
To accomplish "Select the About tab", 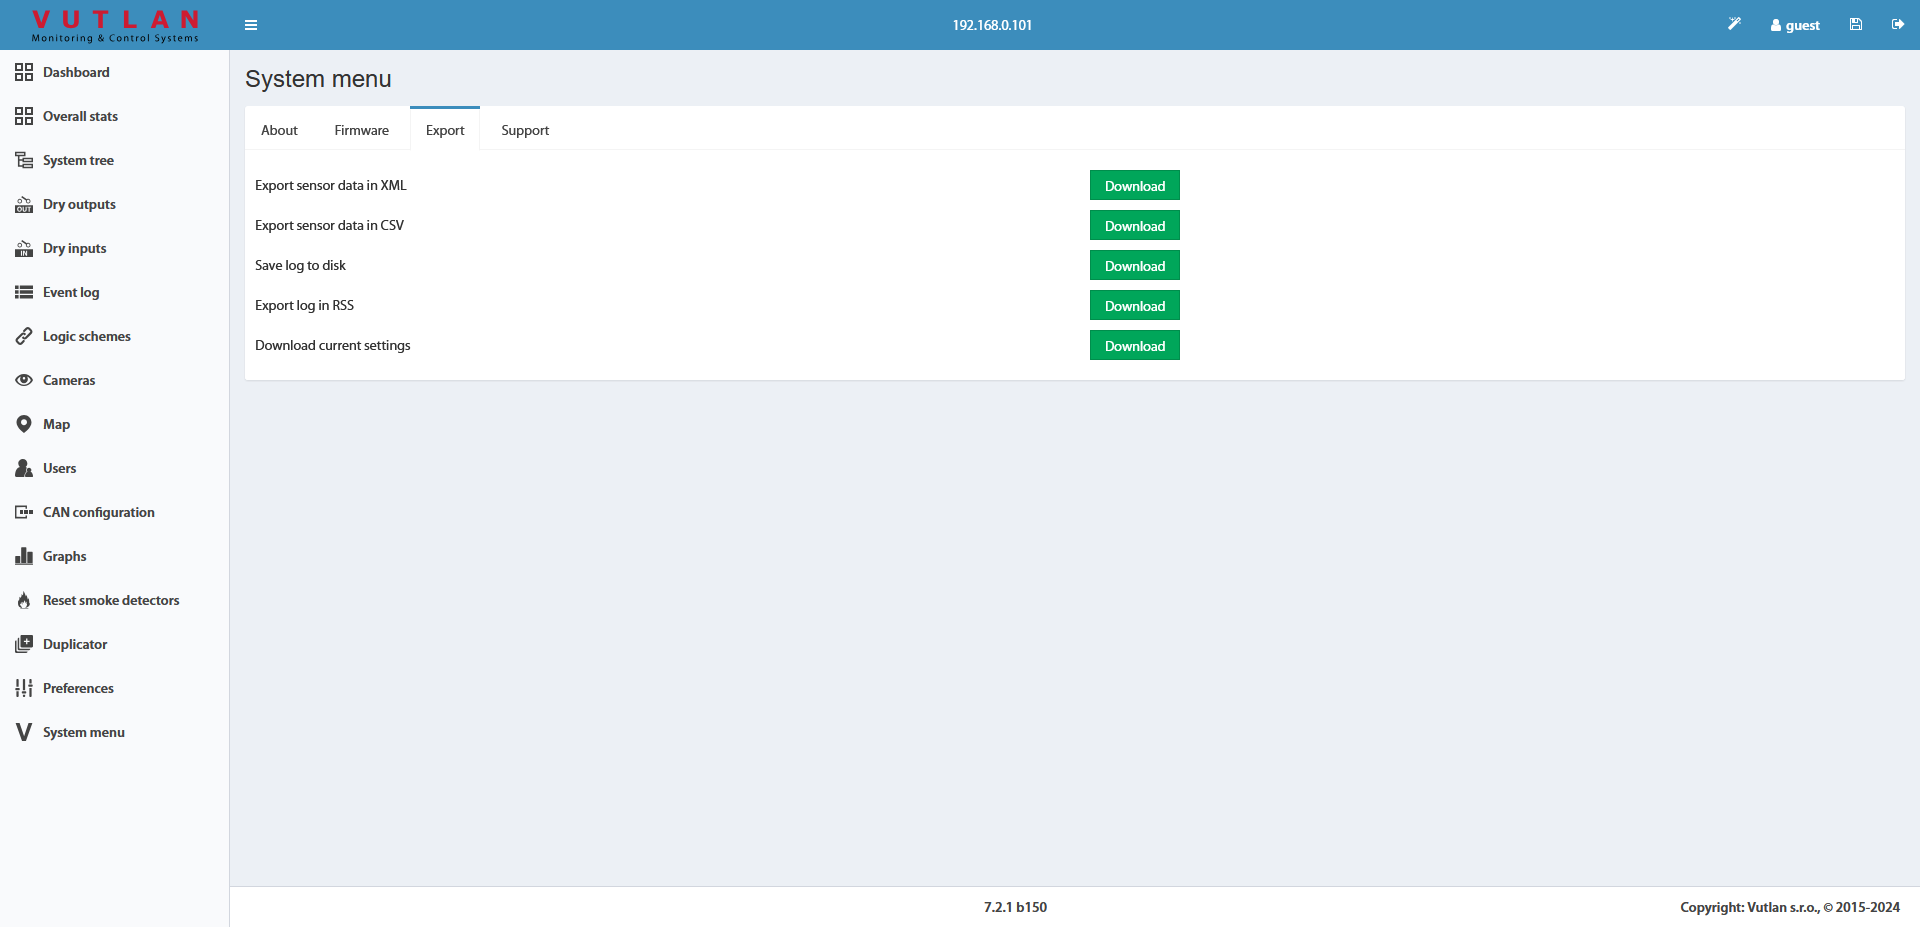I will (279, 129).
